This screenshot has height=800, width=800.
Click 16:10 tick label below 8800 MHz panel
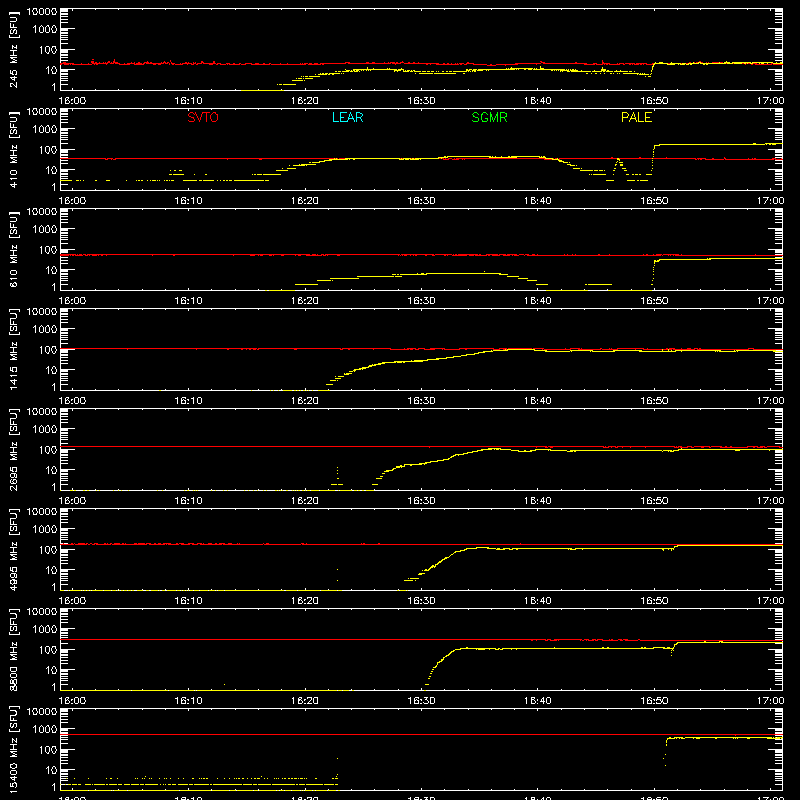[188, 701]
